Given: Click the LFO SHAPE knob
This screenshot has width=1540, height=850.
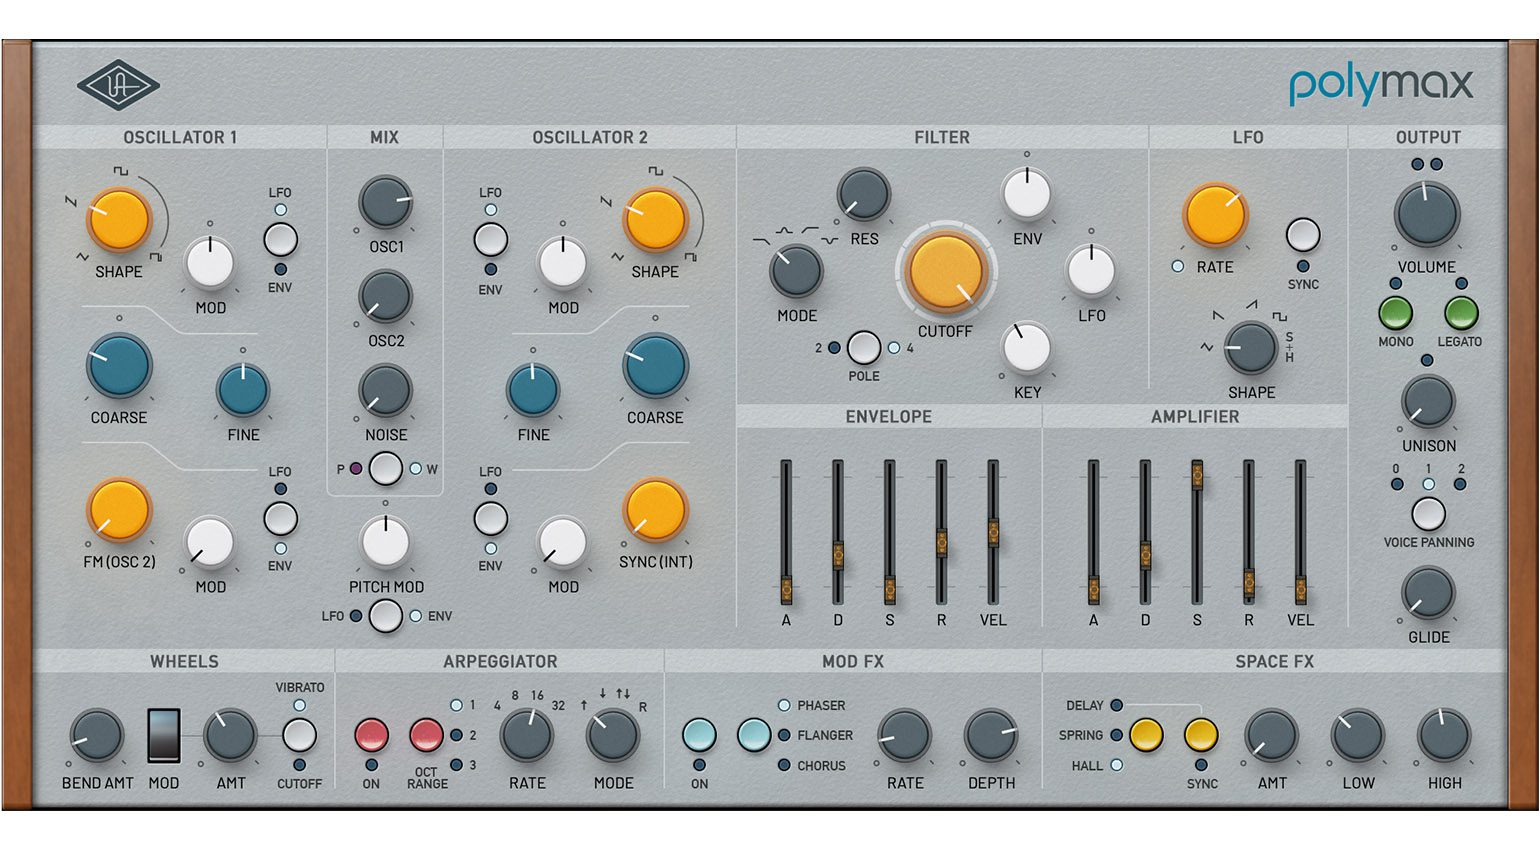Looking at the screenshot, I should pyautogui.click(x=1251, y=348).
